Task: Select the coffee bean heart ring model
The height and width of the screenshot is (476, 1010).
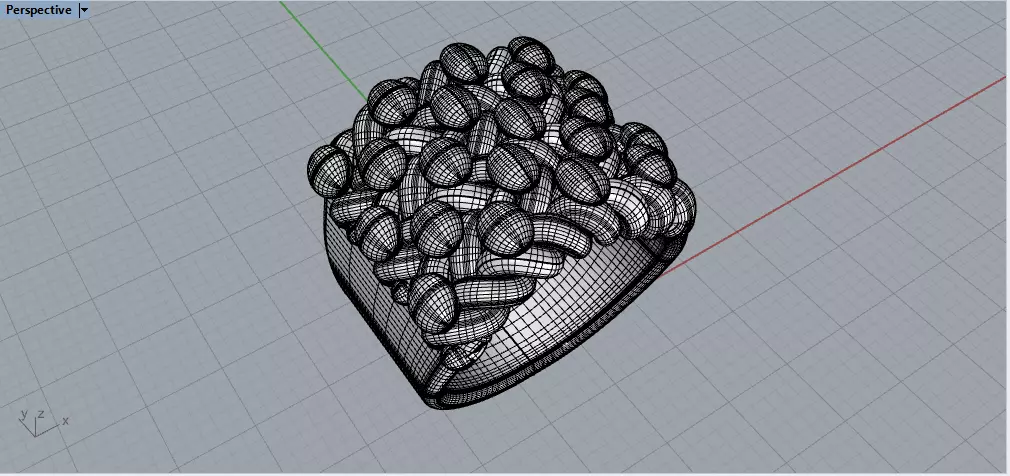Action: 500,222
